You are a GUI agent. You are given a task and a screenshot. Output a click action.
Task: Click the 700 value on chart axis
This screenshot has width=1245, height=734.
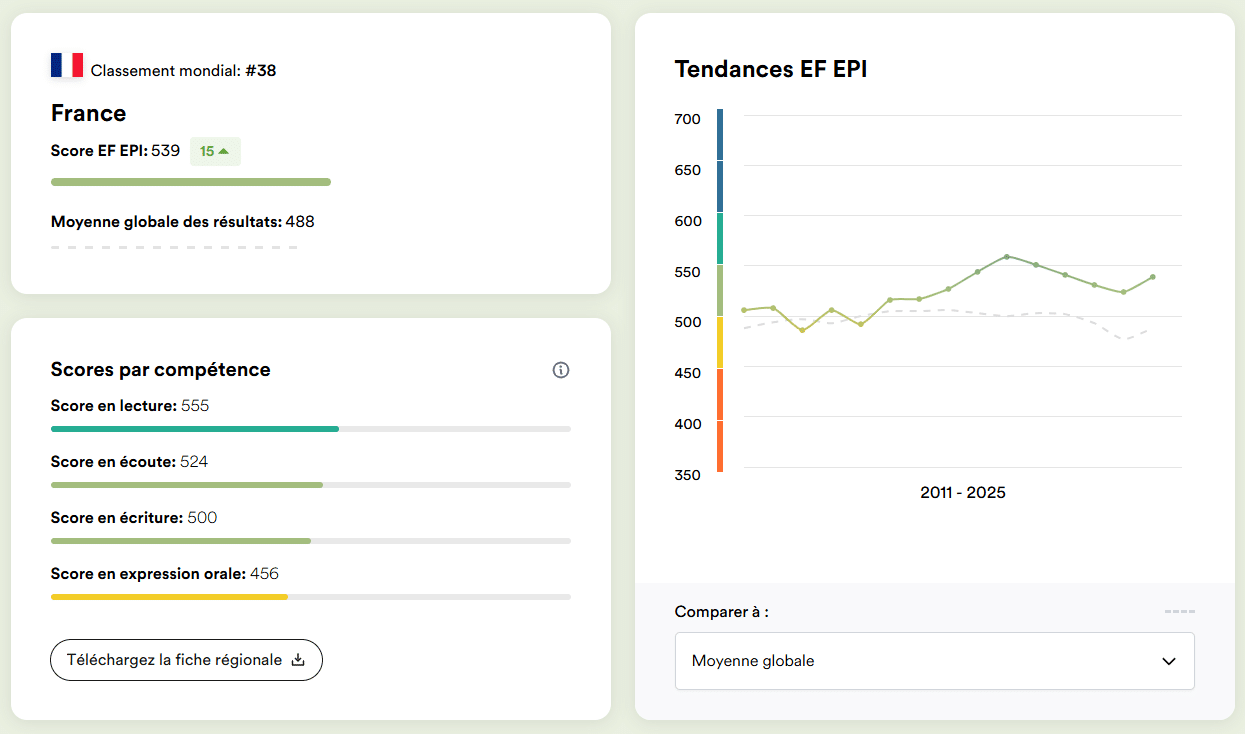[688, 119]
